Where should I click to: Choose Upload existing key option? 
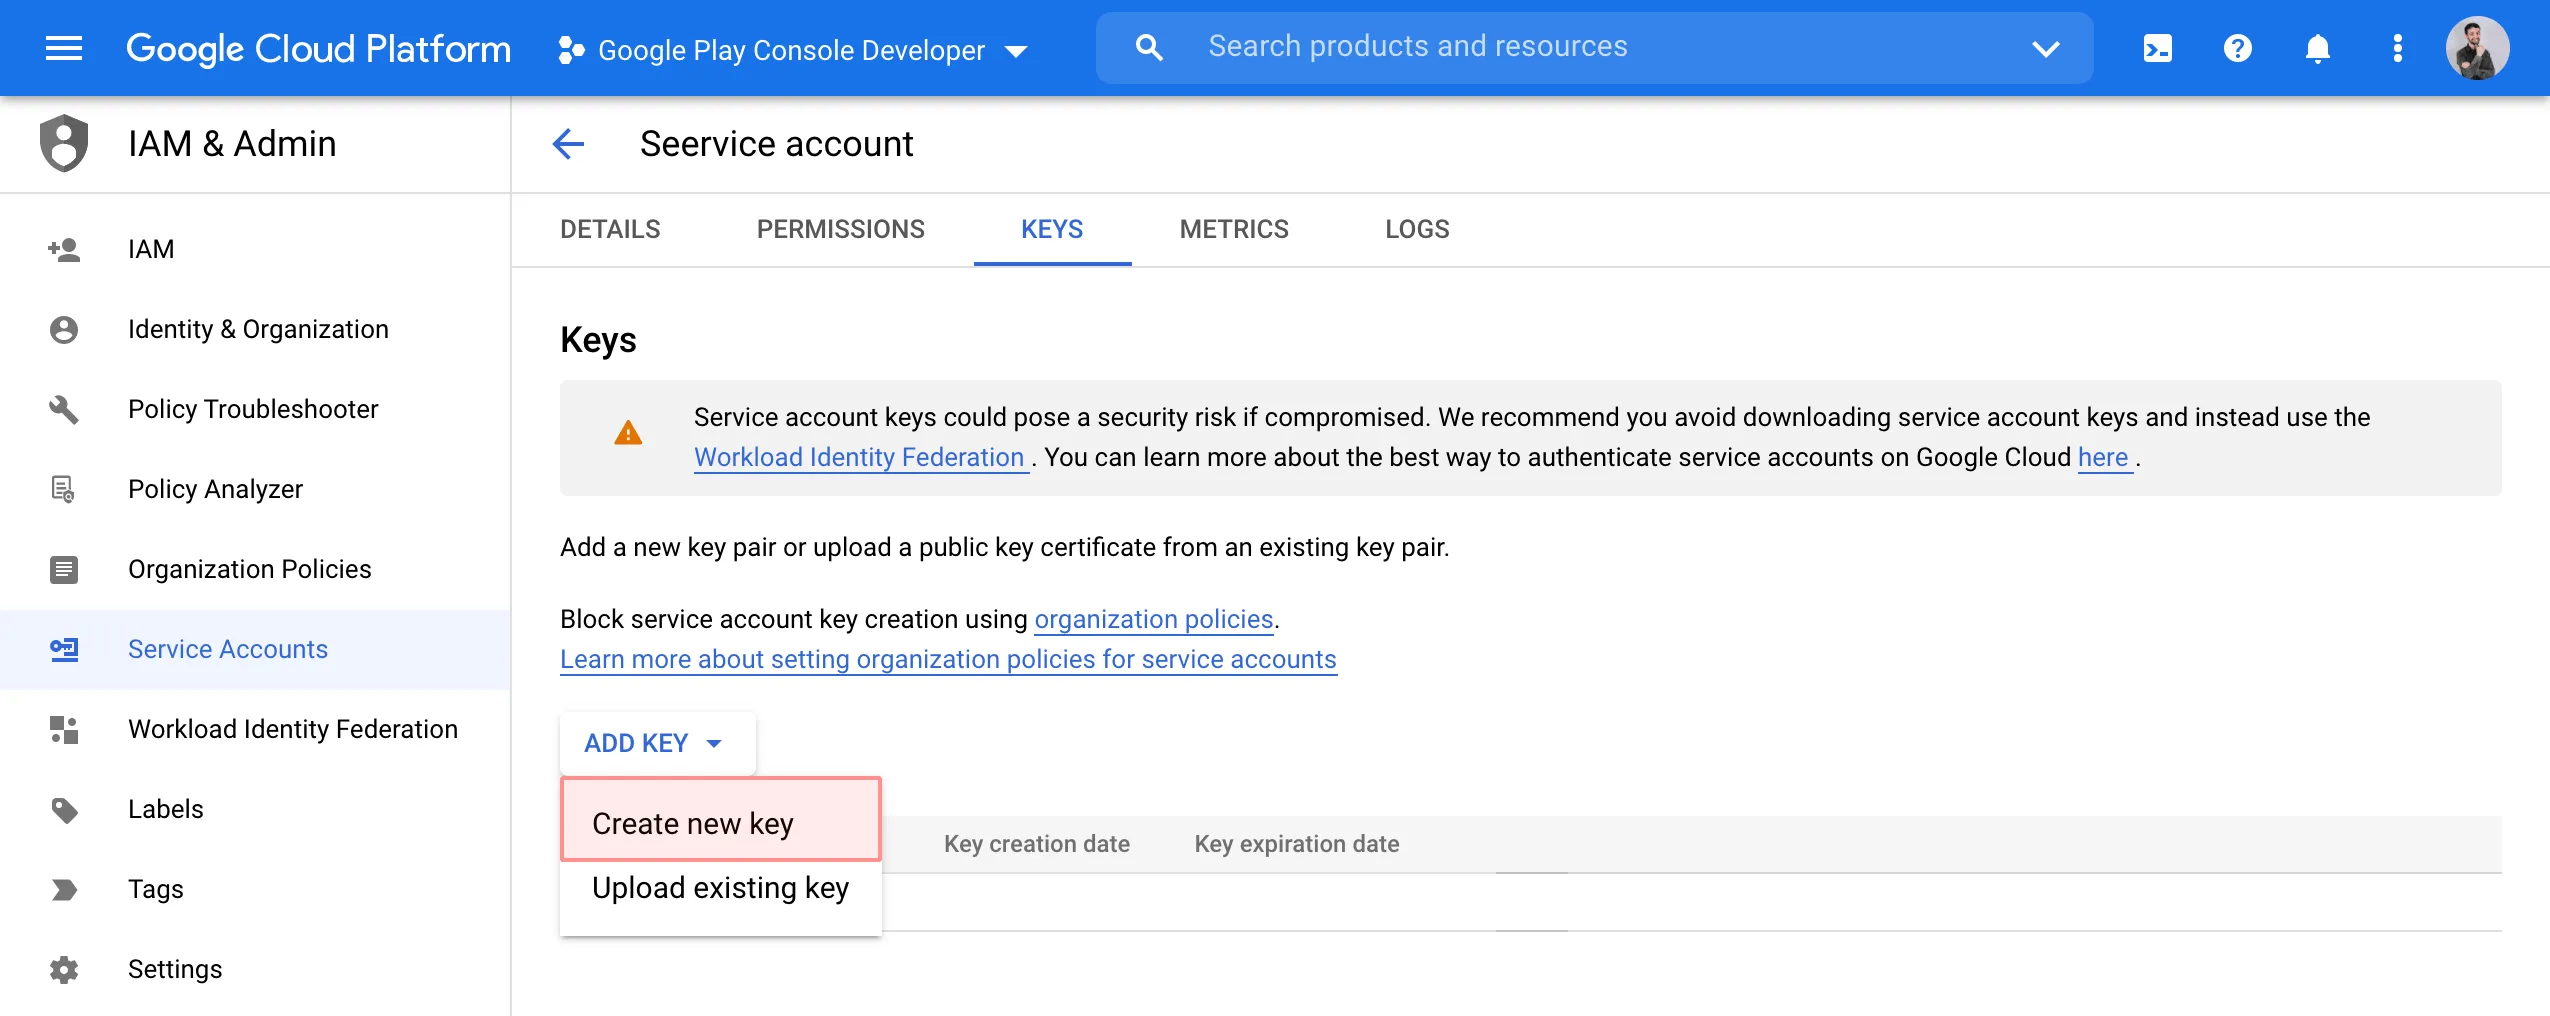click(x=720, y=888)
